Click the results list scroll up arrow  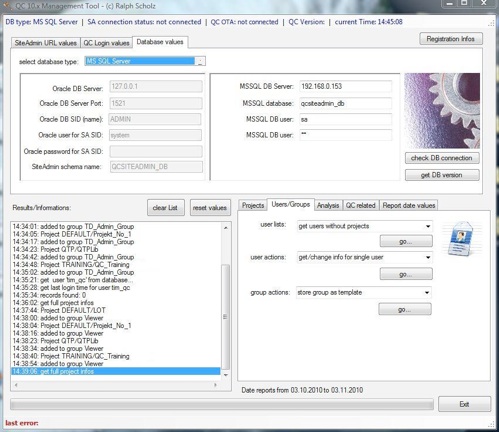(x=226, y=228)
